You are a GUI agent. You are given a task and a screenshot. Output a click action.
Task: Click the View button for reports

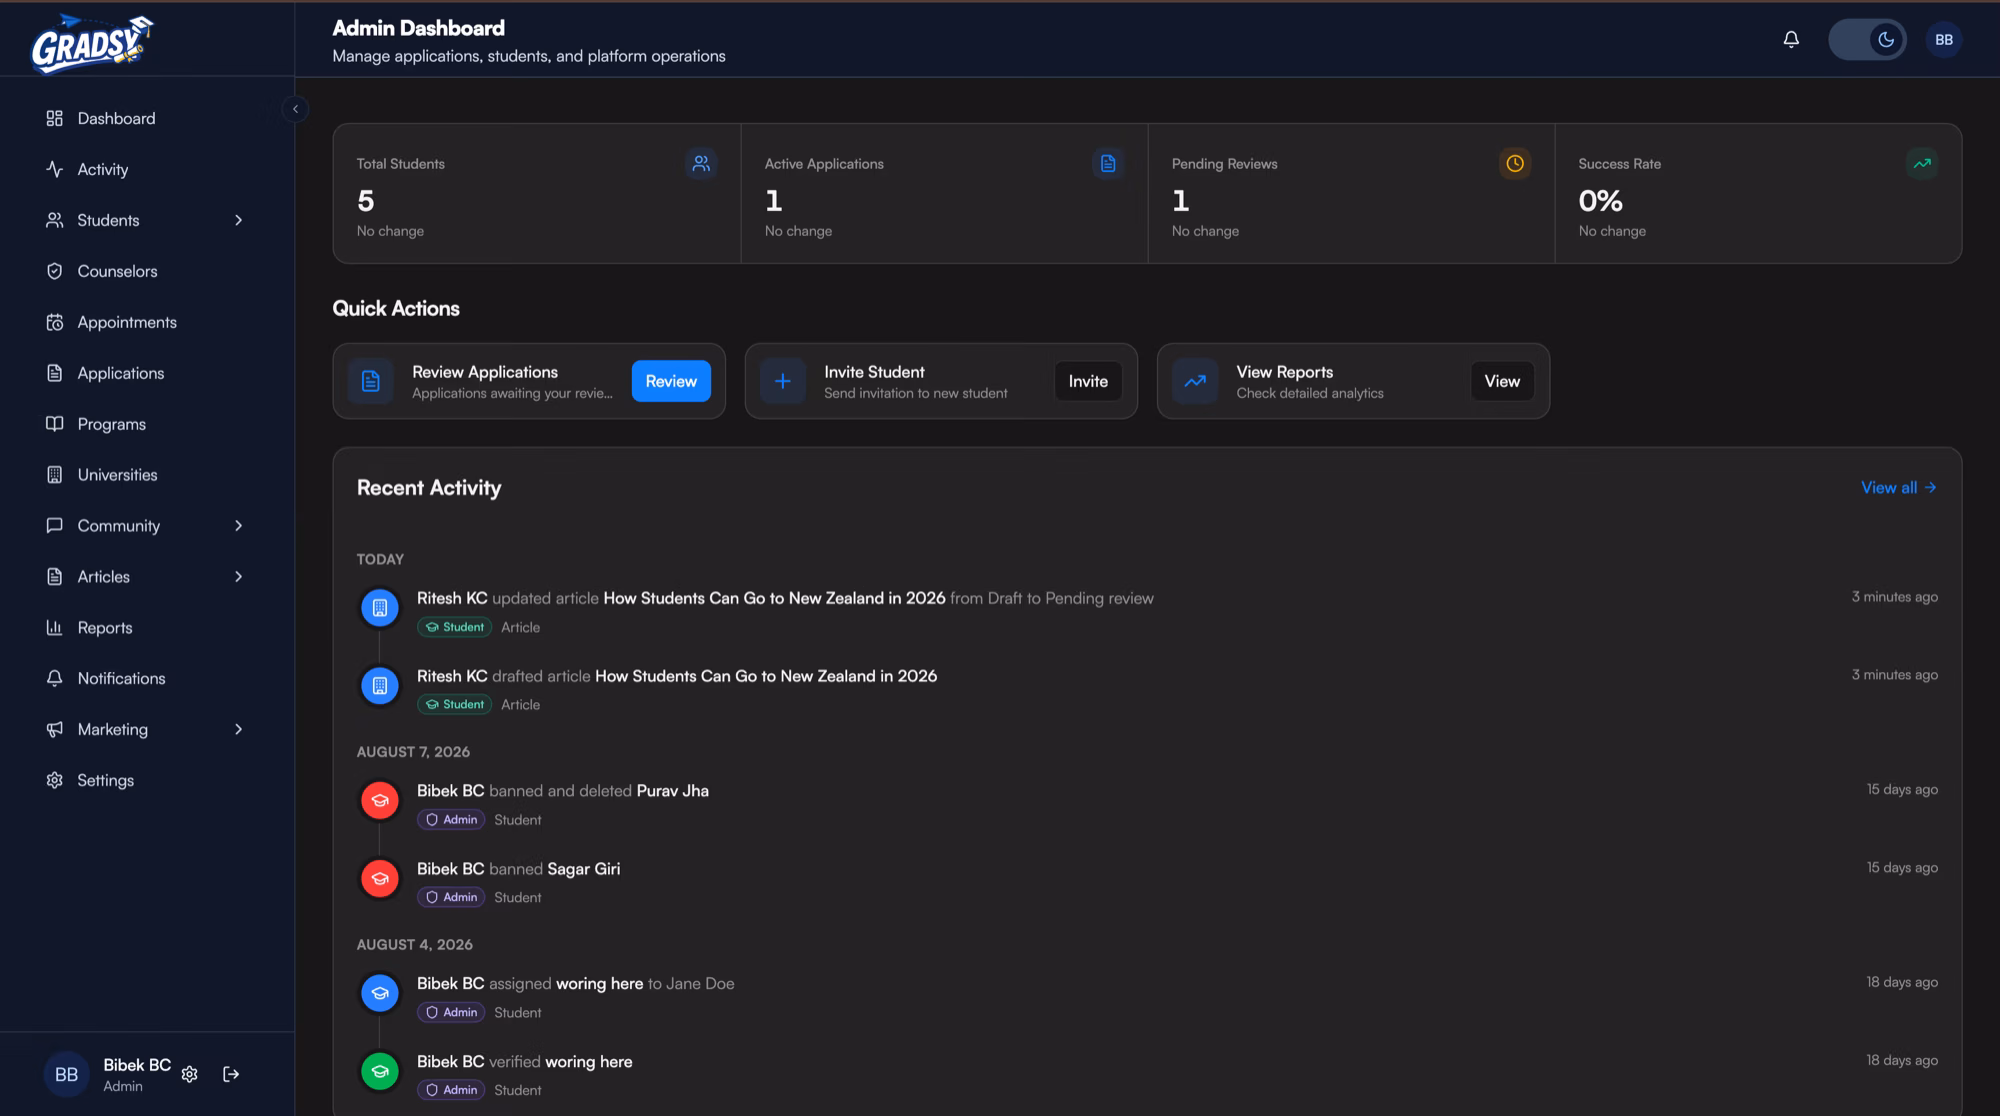1502,381
